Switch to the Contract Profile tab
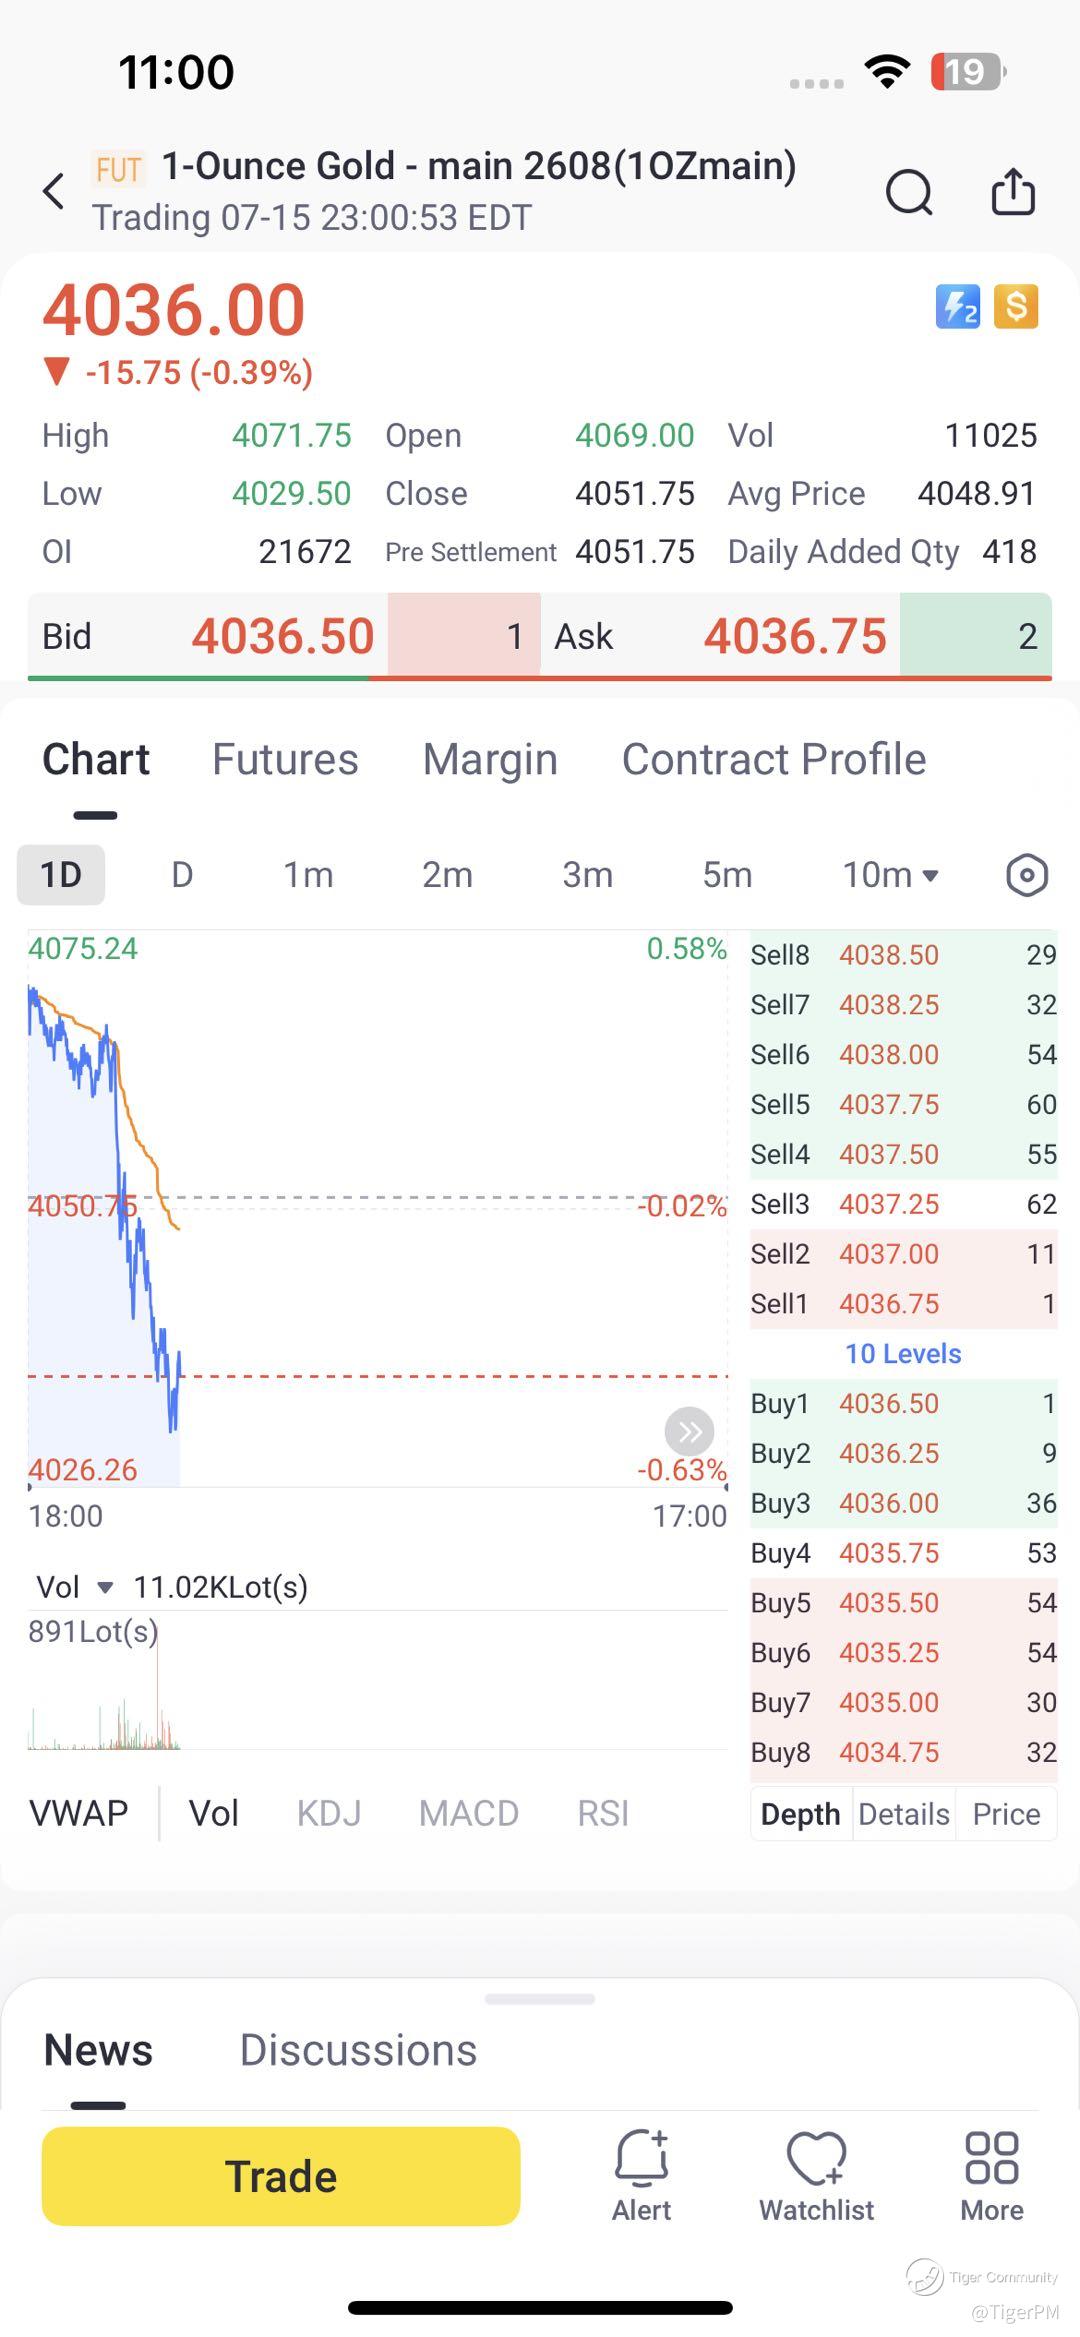Viewport: 1080px width, 2337px height. pos(774,759)
